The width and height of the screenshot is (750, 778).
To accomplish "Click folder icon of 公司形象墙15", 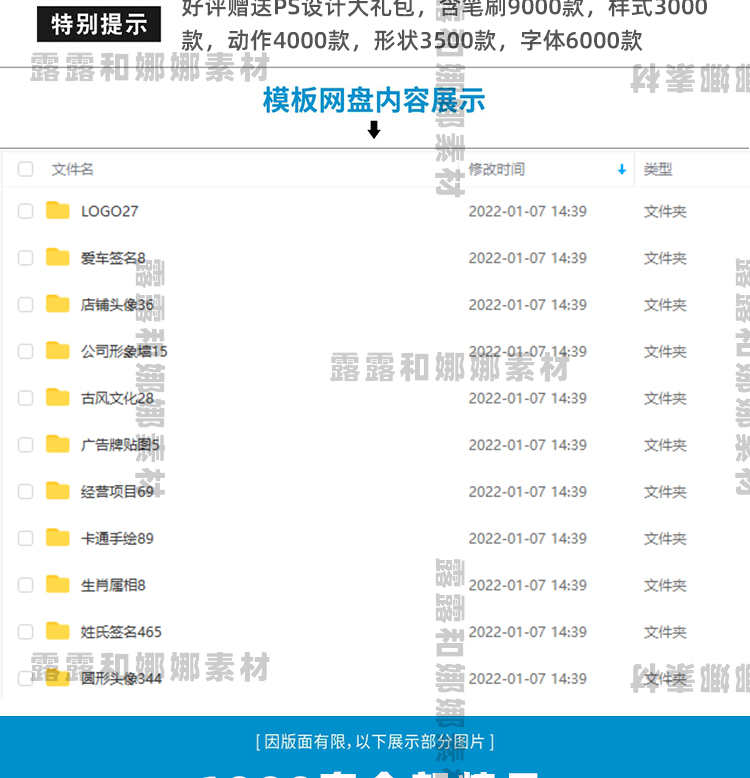I will tap(58, 350).
